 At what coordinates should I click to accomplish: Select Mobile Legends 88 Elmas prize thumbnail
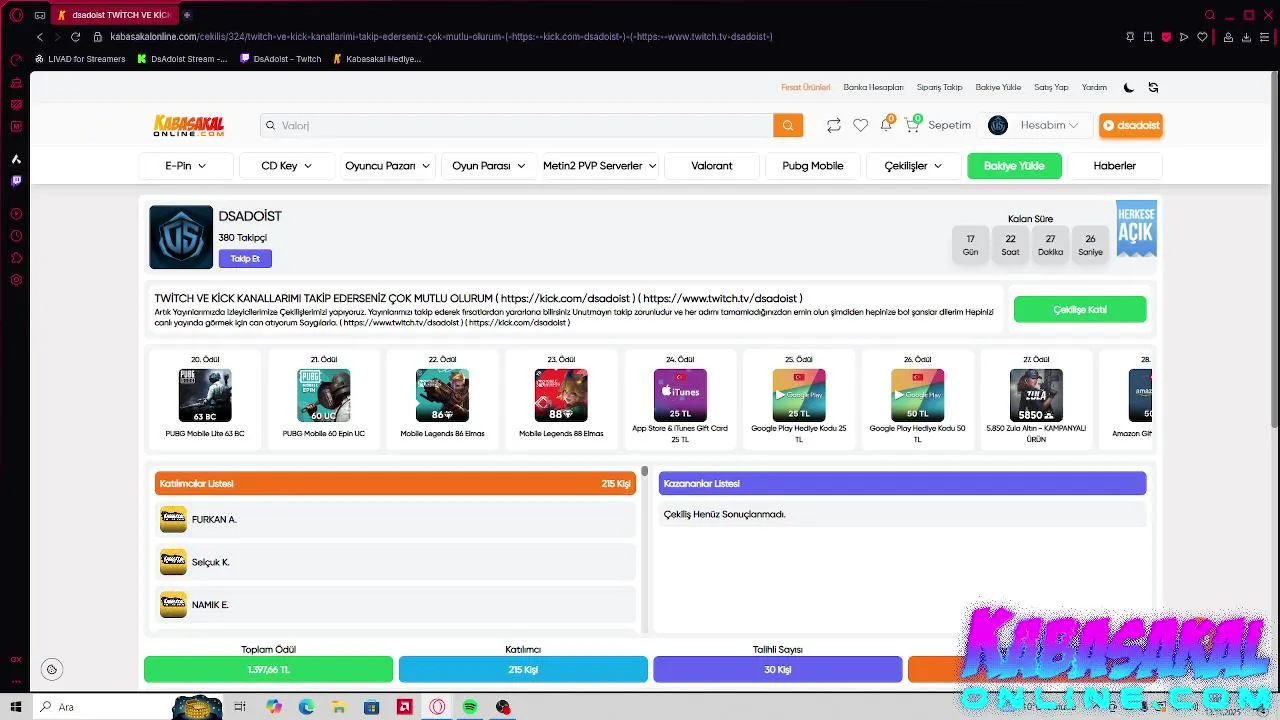tap(561, 397)
